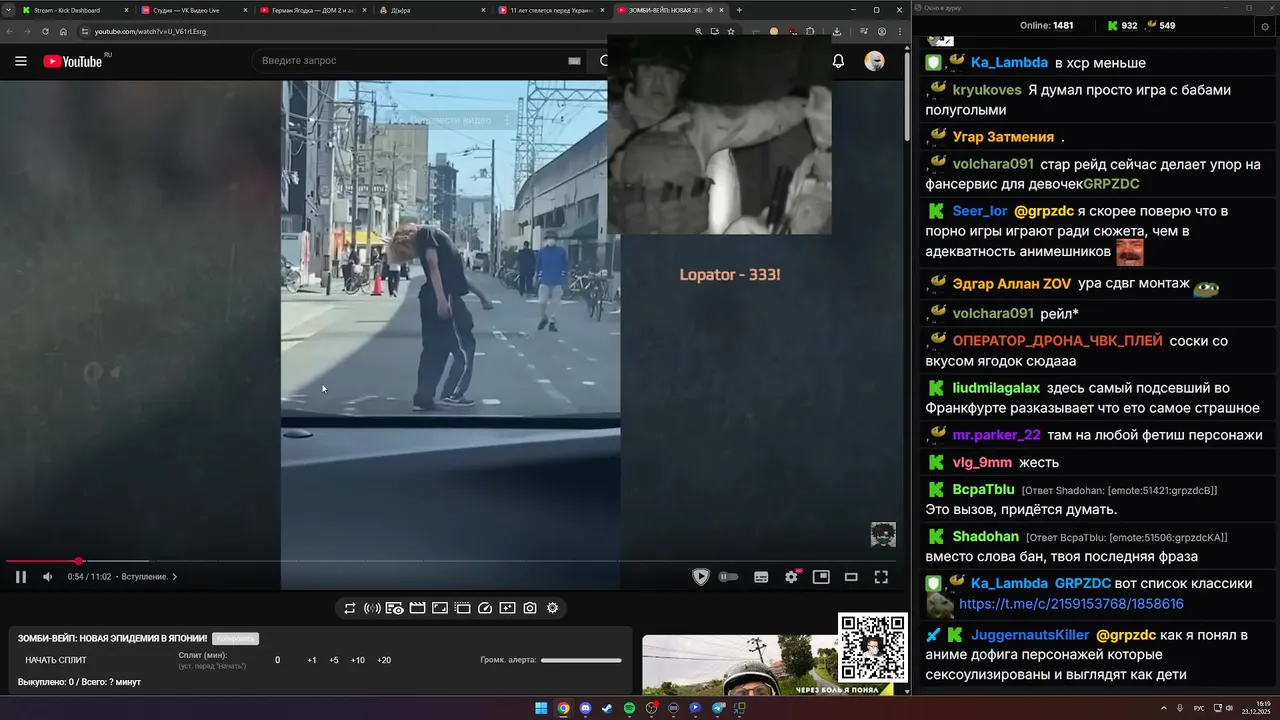Show hidden system tray icons chevron
Viewport: 1280px width, 720px height.
pos(1164,708)
